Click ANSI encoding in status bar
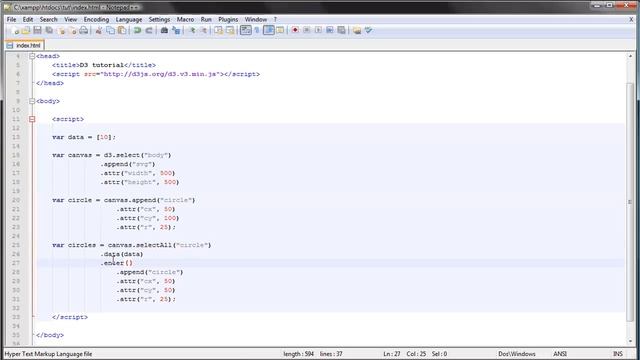The image size is (640, 360). pyautogui.click(x=560, y=354)
